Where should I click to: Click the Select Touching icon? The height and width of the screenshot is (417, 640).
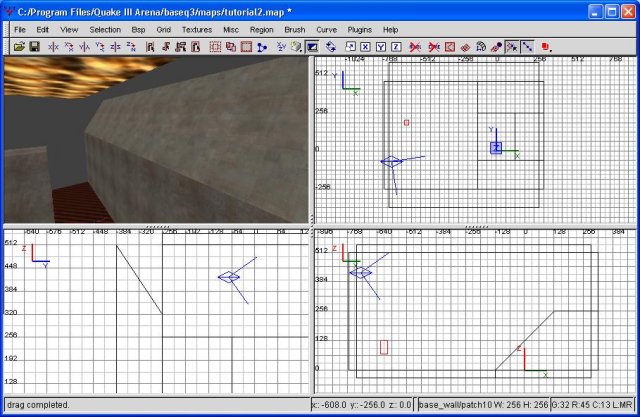coord(165,47)
